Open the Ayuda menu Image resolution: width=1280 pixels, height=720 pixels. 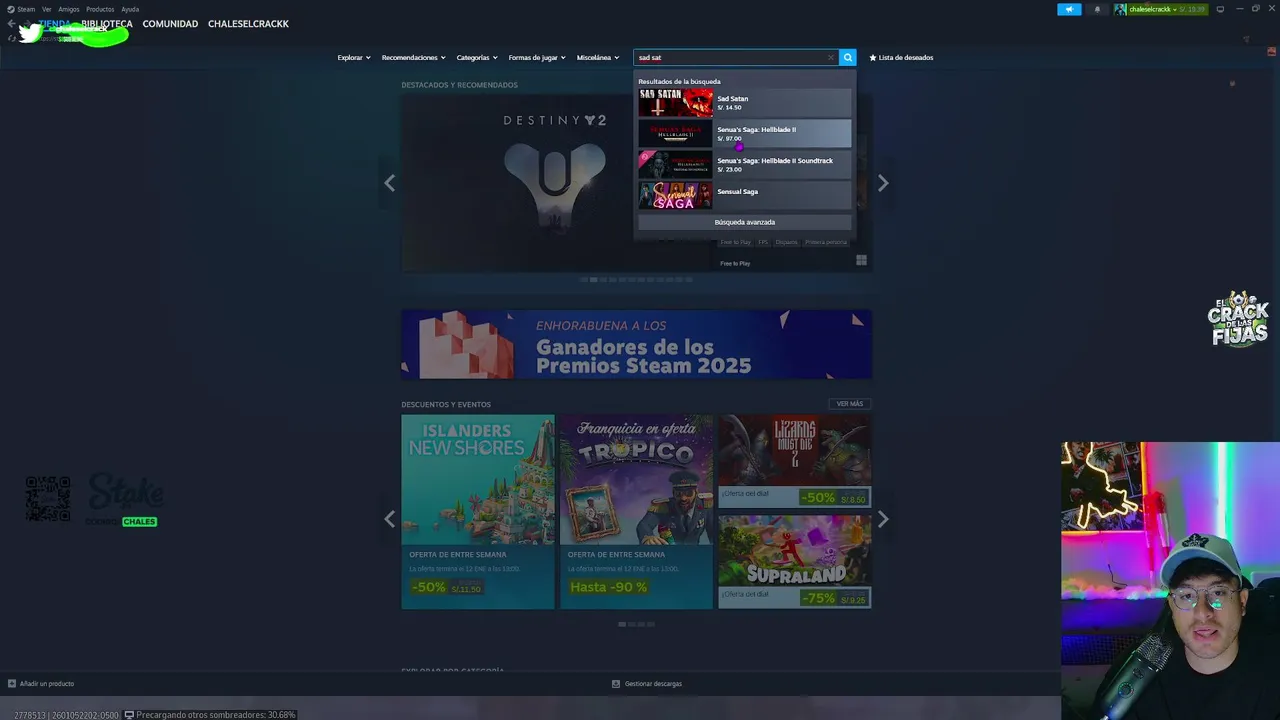click(x=130, y=9)
